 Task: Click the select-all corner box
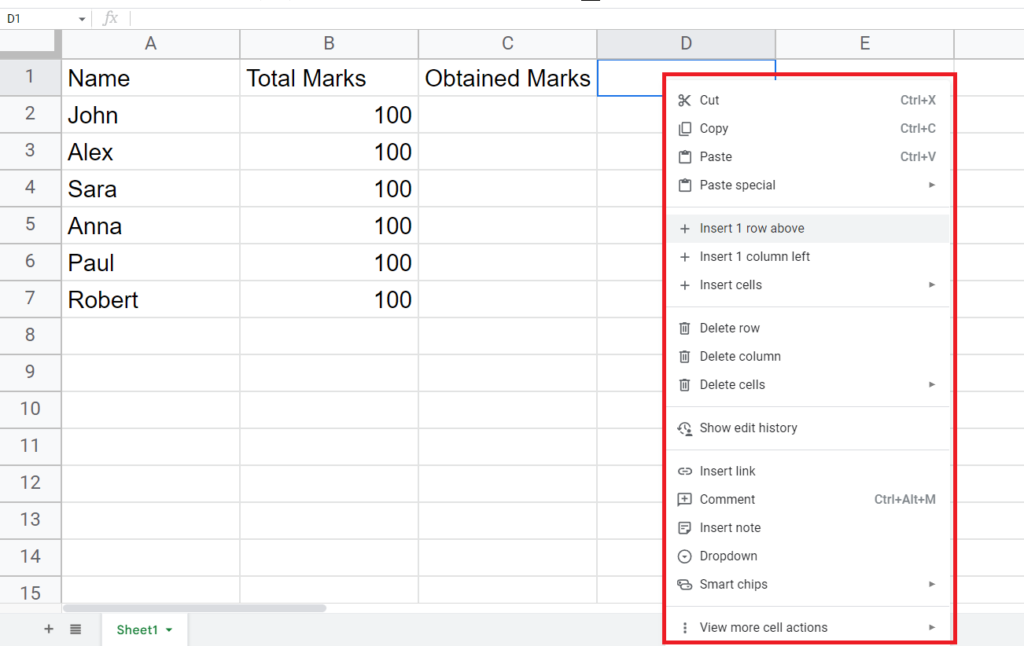pyautogui.click(x=30, y=44)
